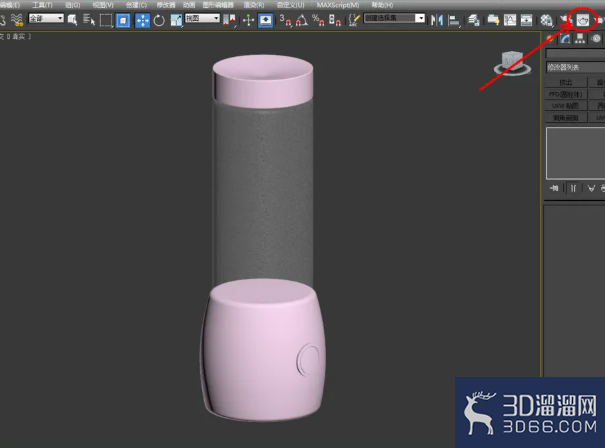The width and height of the screenshot is (605, 448).
Task: Toggle the Show End Result icon
Action: [x=573, y=188]
